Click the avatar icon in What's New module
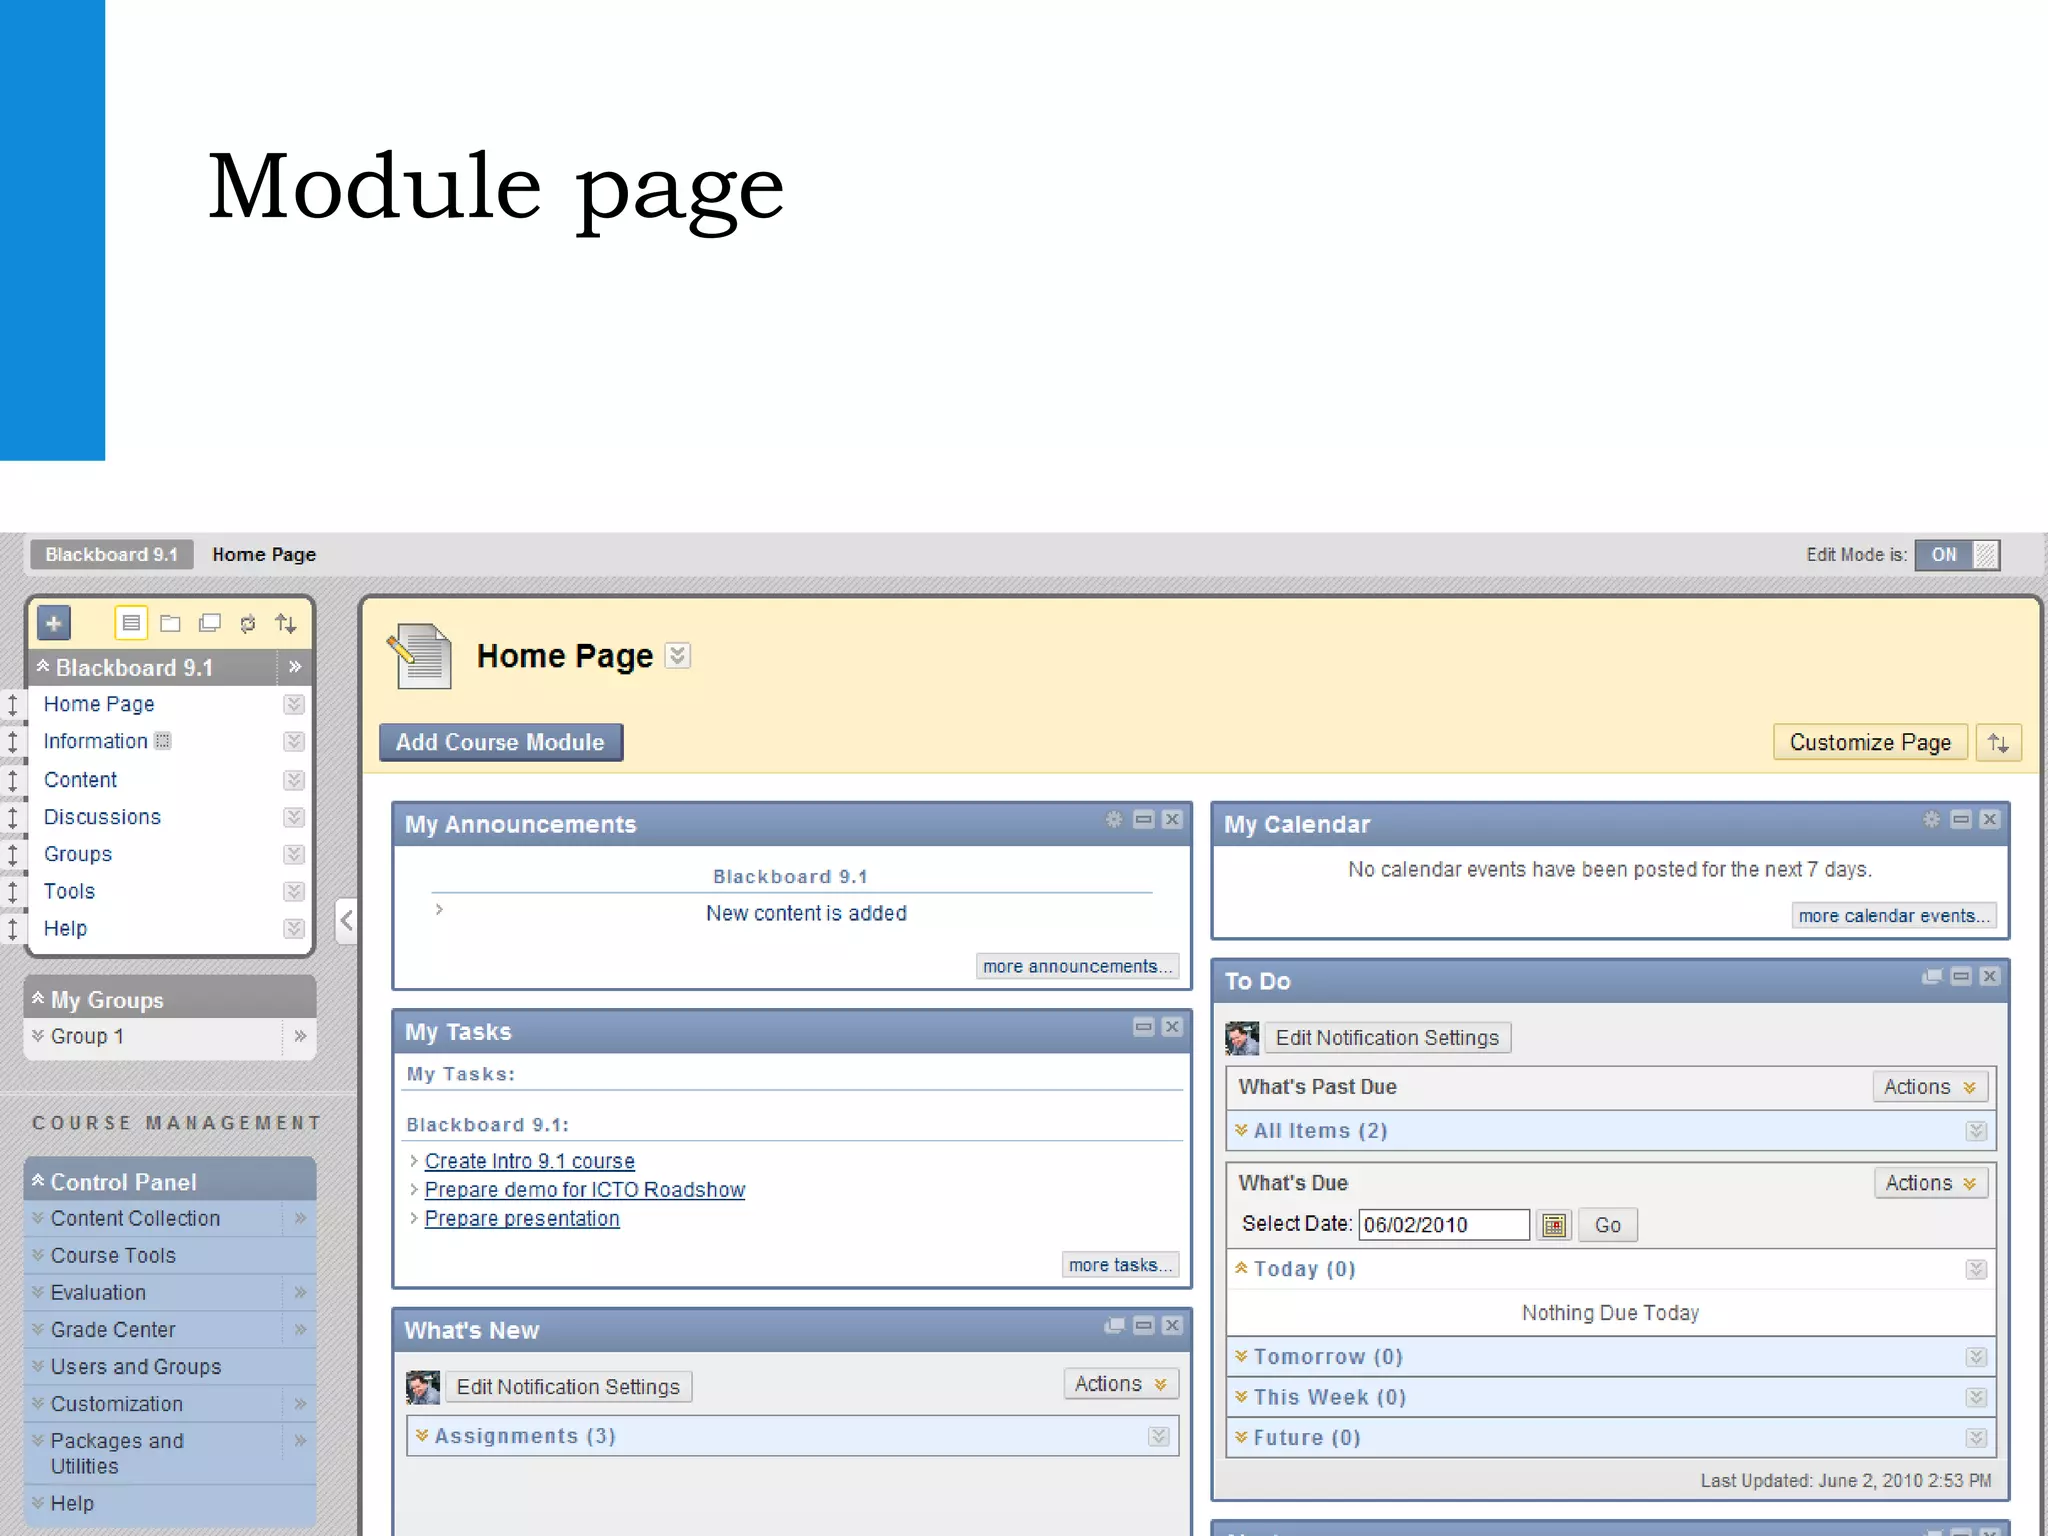 [x=423, y=1387]
